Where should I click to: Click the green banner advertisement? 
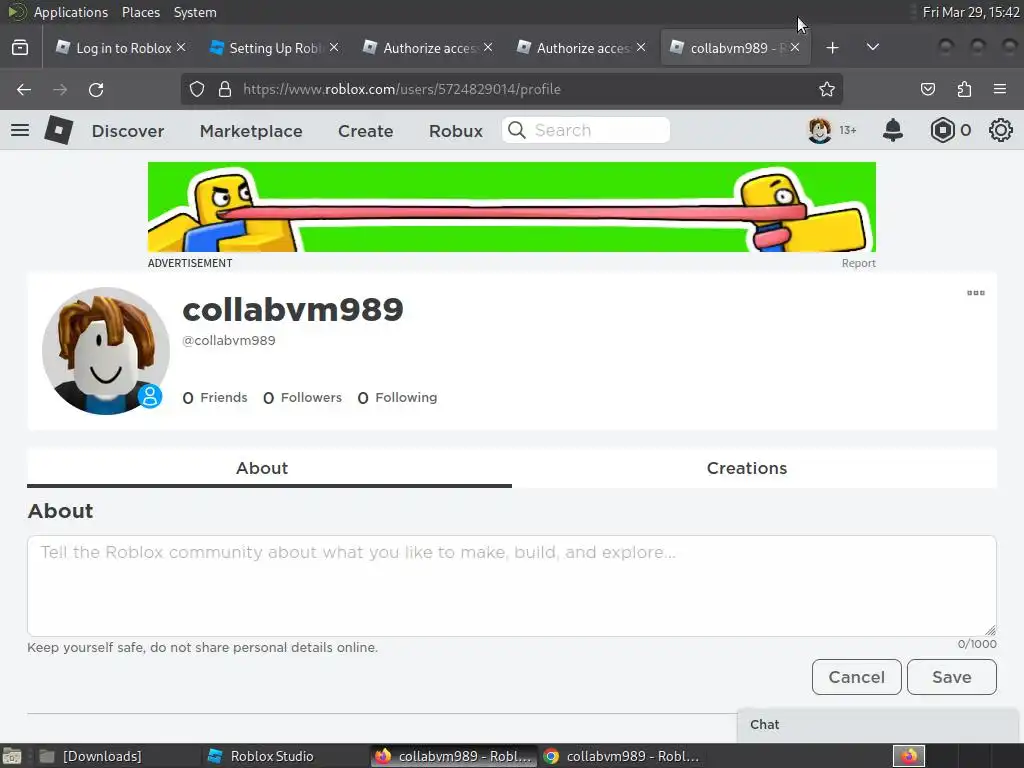(512, 206)
